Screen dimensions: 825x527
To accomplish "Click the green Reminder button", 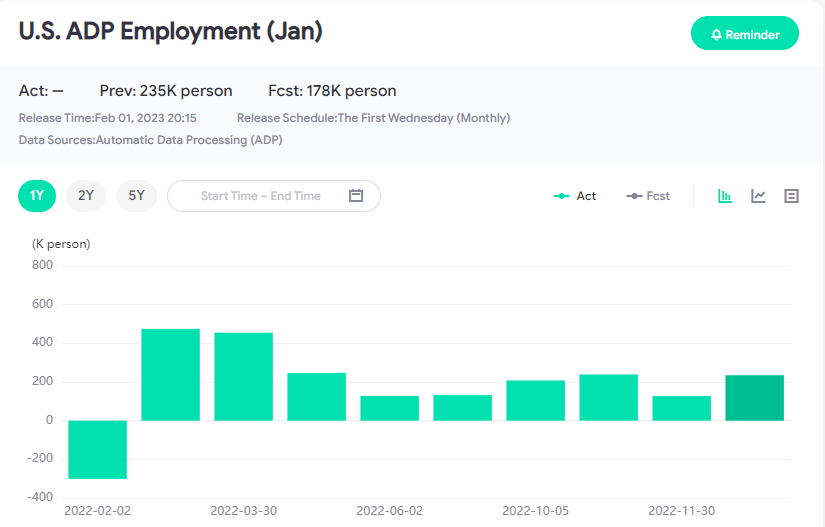I will click(x=744, y=34).
